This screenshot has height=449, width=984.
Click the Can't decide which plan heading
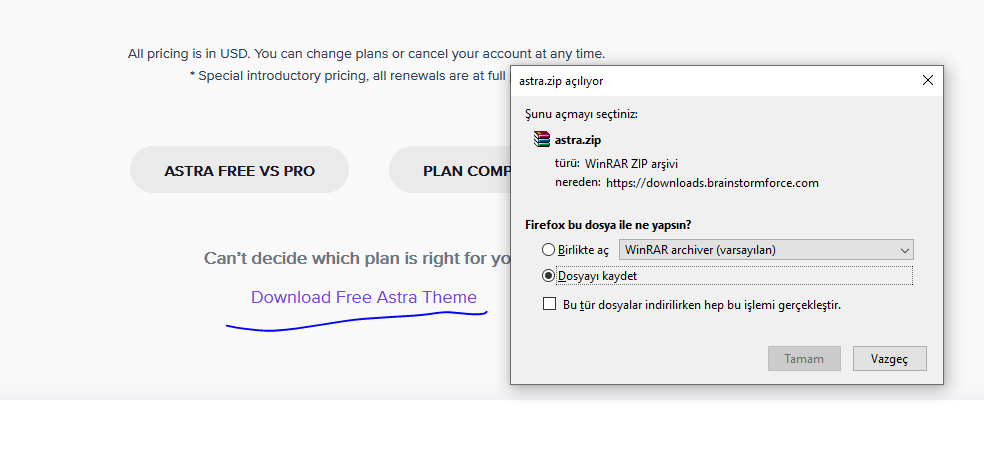coord(357,258)
